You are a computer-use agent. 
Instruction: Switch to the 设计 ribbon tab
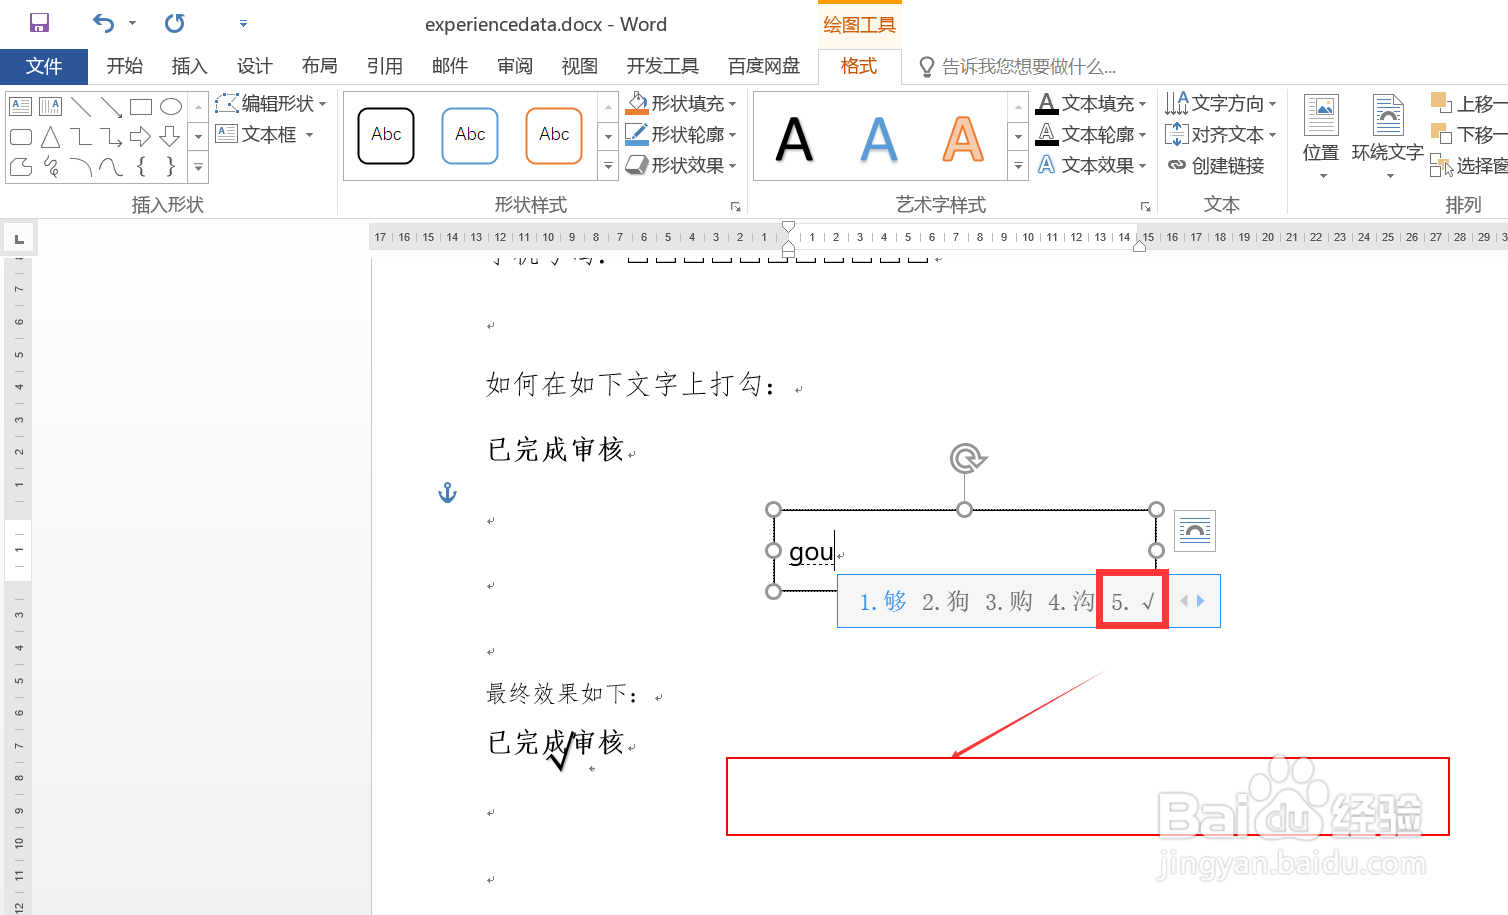coord(254,66)
